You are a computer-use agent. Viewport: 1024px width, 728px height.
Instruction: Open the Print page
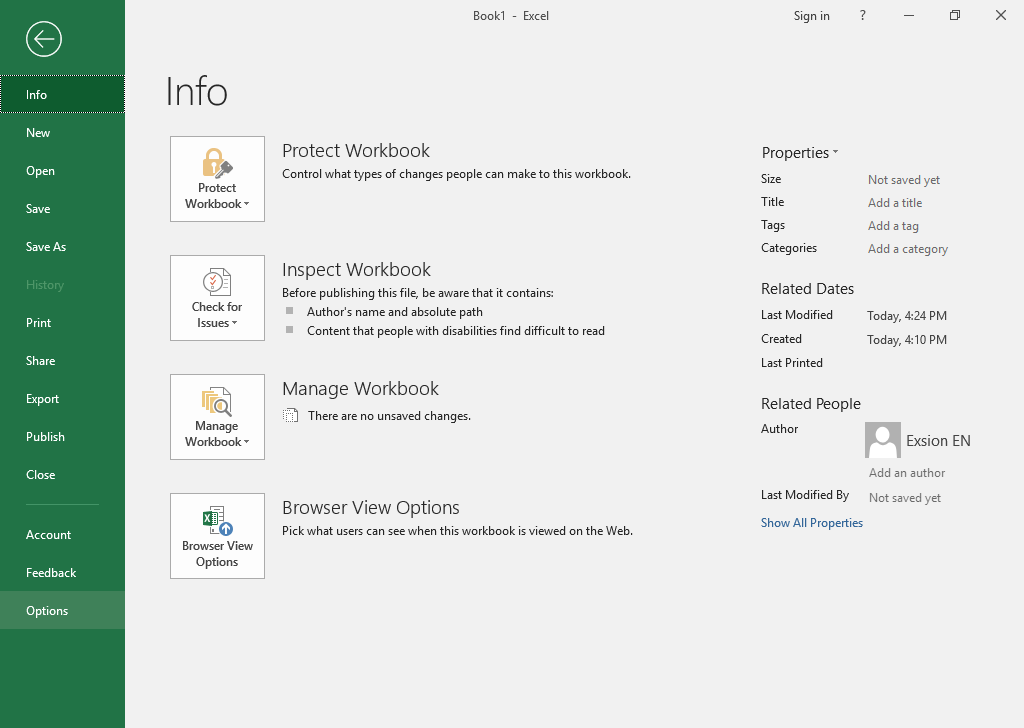pos(62,323)
